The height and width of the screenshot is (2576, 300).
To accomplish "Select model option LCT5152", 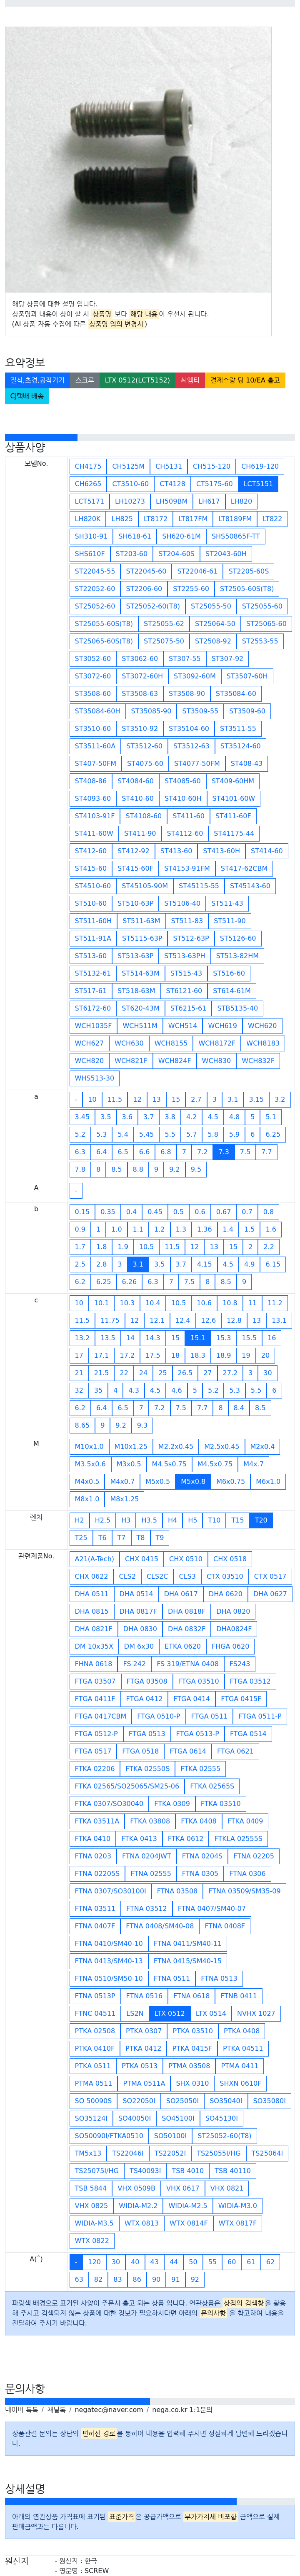I will pyautogui.click(x=258, y=483).
